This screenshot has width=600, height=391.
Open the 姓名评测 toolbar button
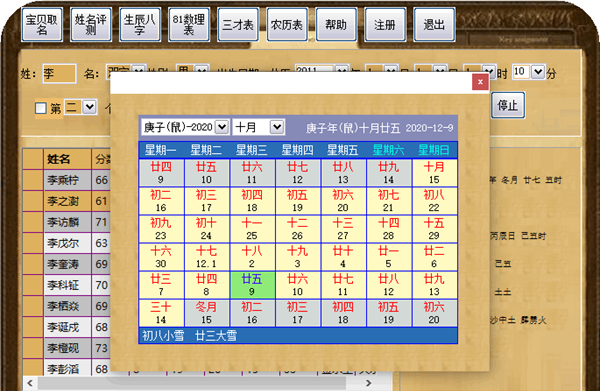pyautogui.click(x=91, y=24)
